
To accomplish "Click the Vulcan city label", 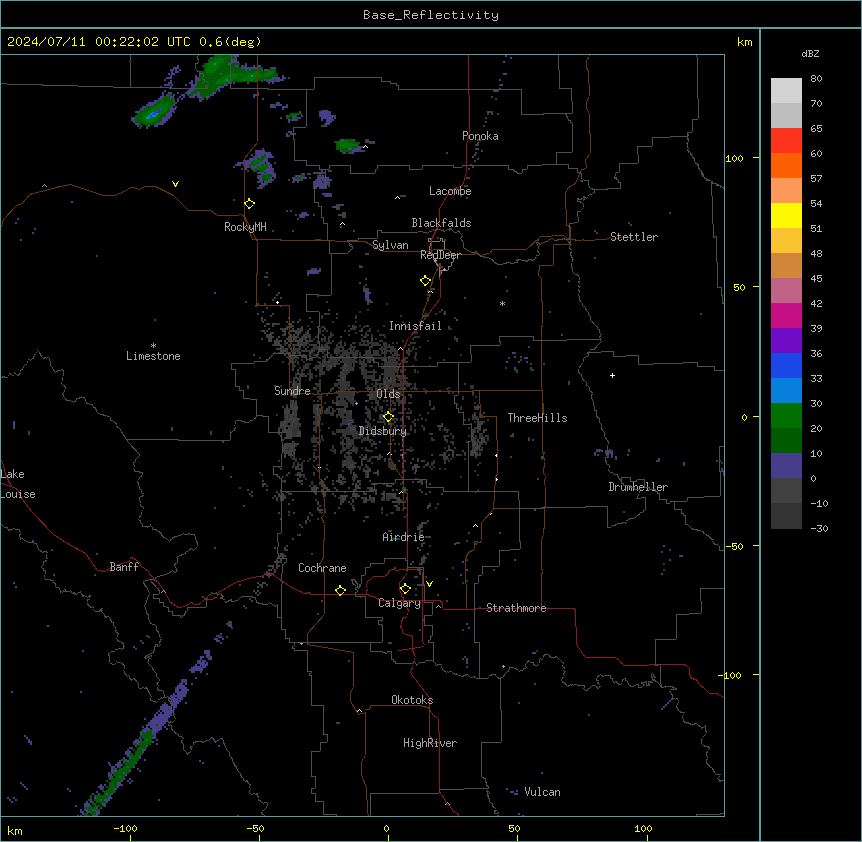I will point(542,792).
